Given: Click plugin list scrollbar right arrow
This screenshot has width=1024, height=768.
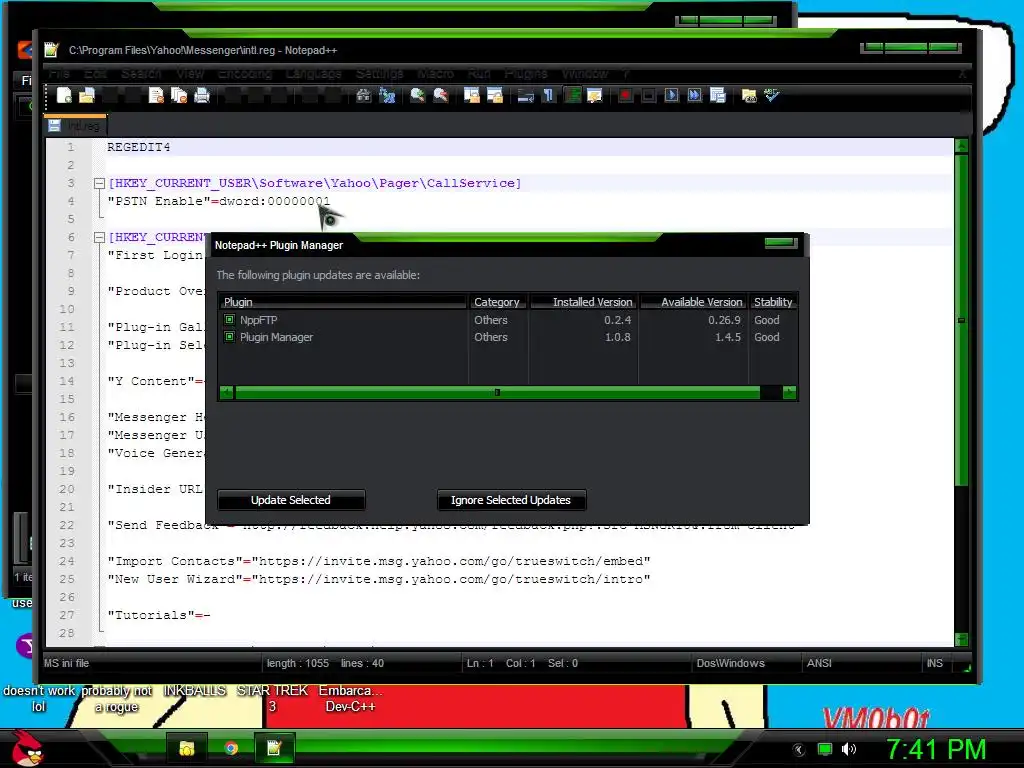Looking at the screenshot, I should coord(789,392).
